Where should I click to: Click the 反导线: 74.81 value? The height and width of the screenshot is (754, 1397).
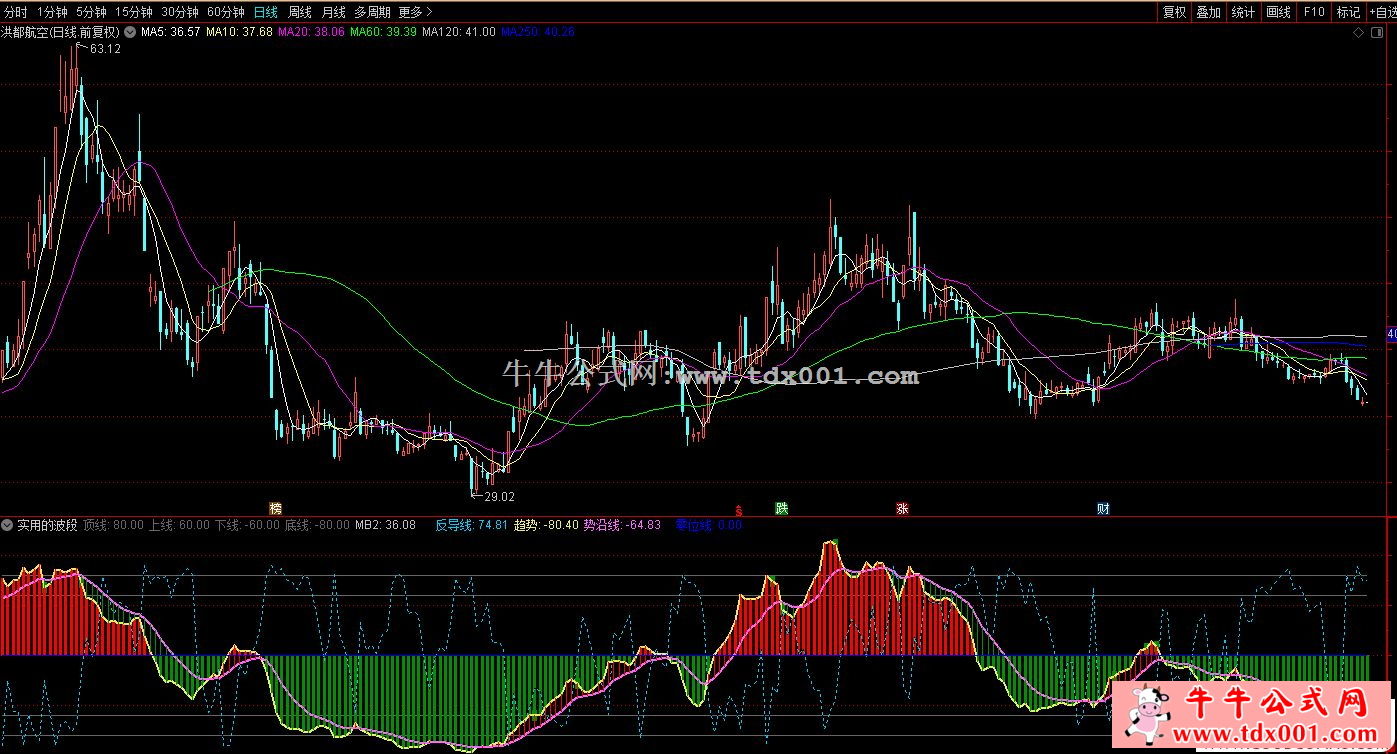[472, 525]
